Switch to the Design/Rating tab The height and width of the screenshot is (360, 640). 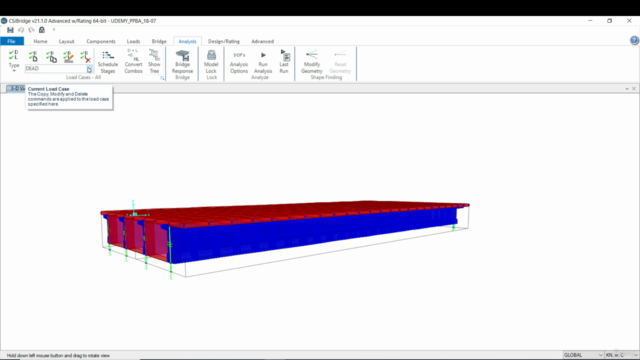pos(224,41)
